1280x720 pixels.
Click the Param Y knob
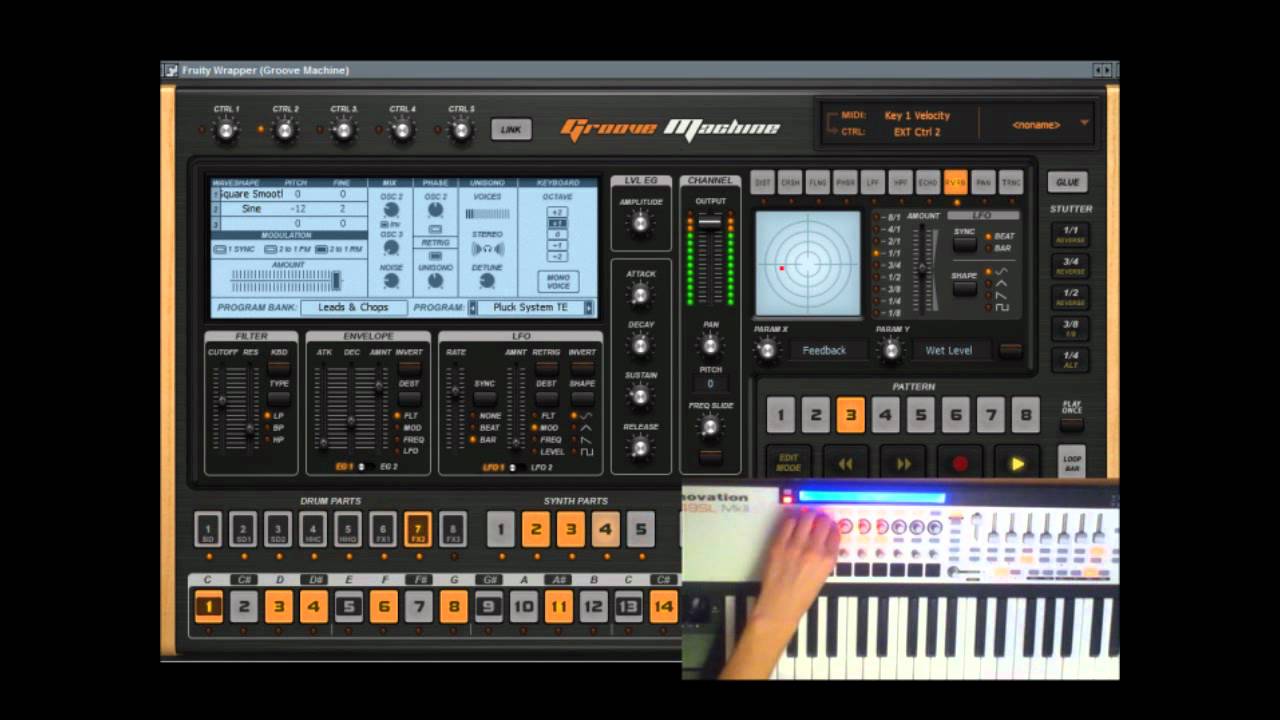[890, 350]
